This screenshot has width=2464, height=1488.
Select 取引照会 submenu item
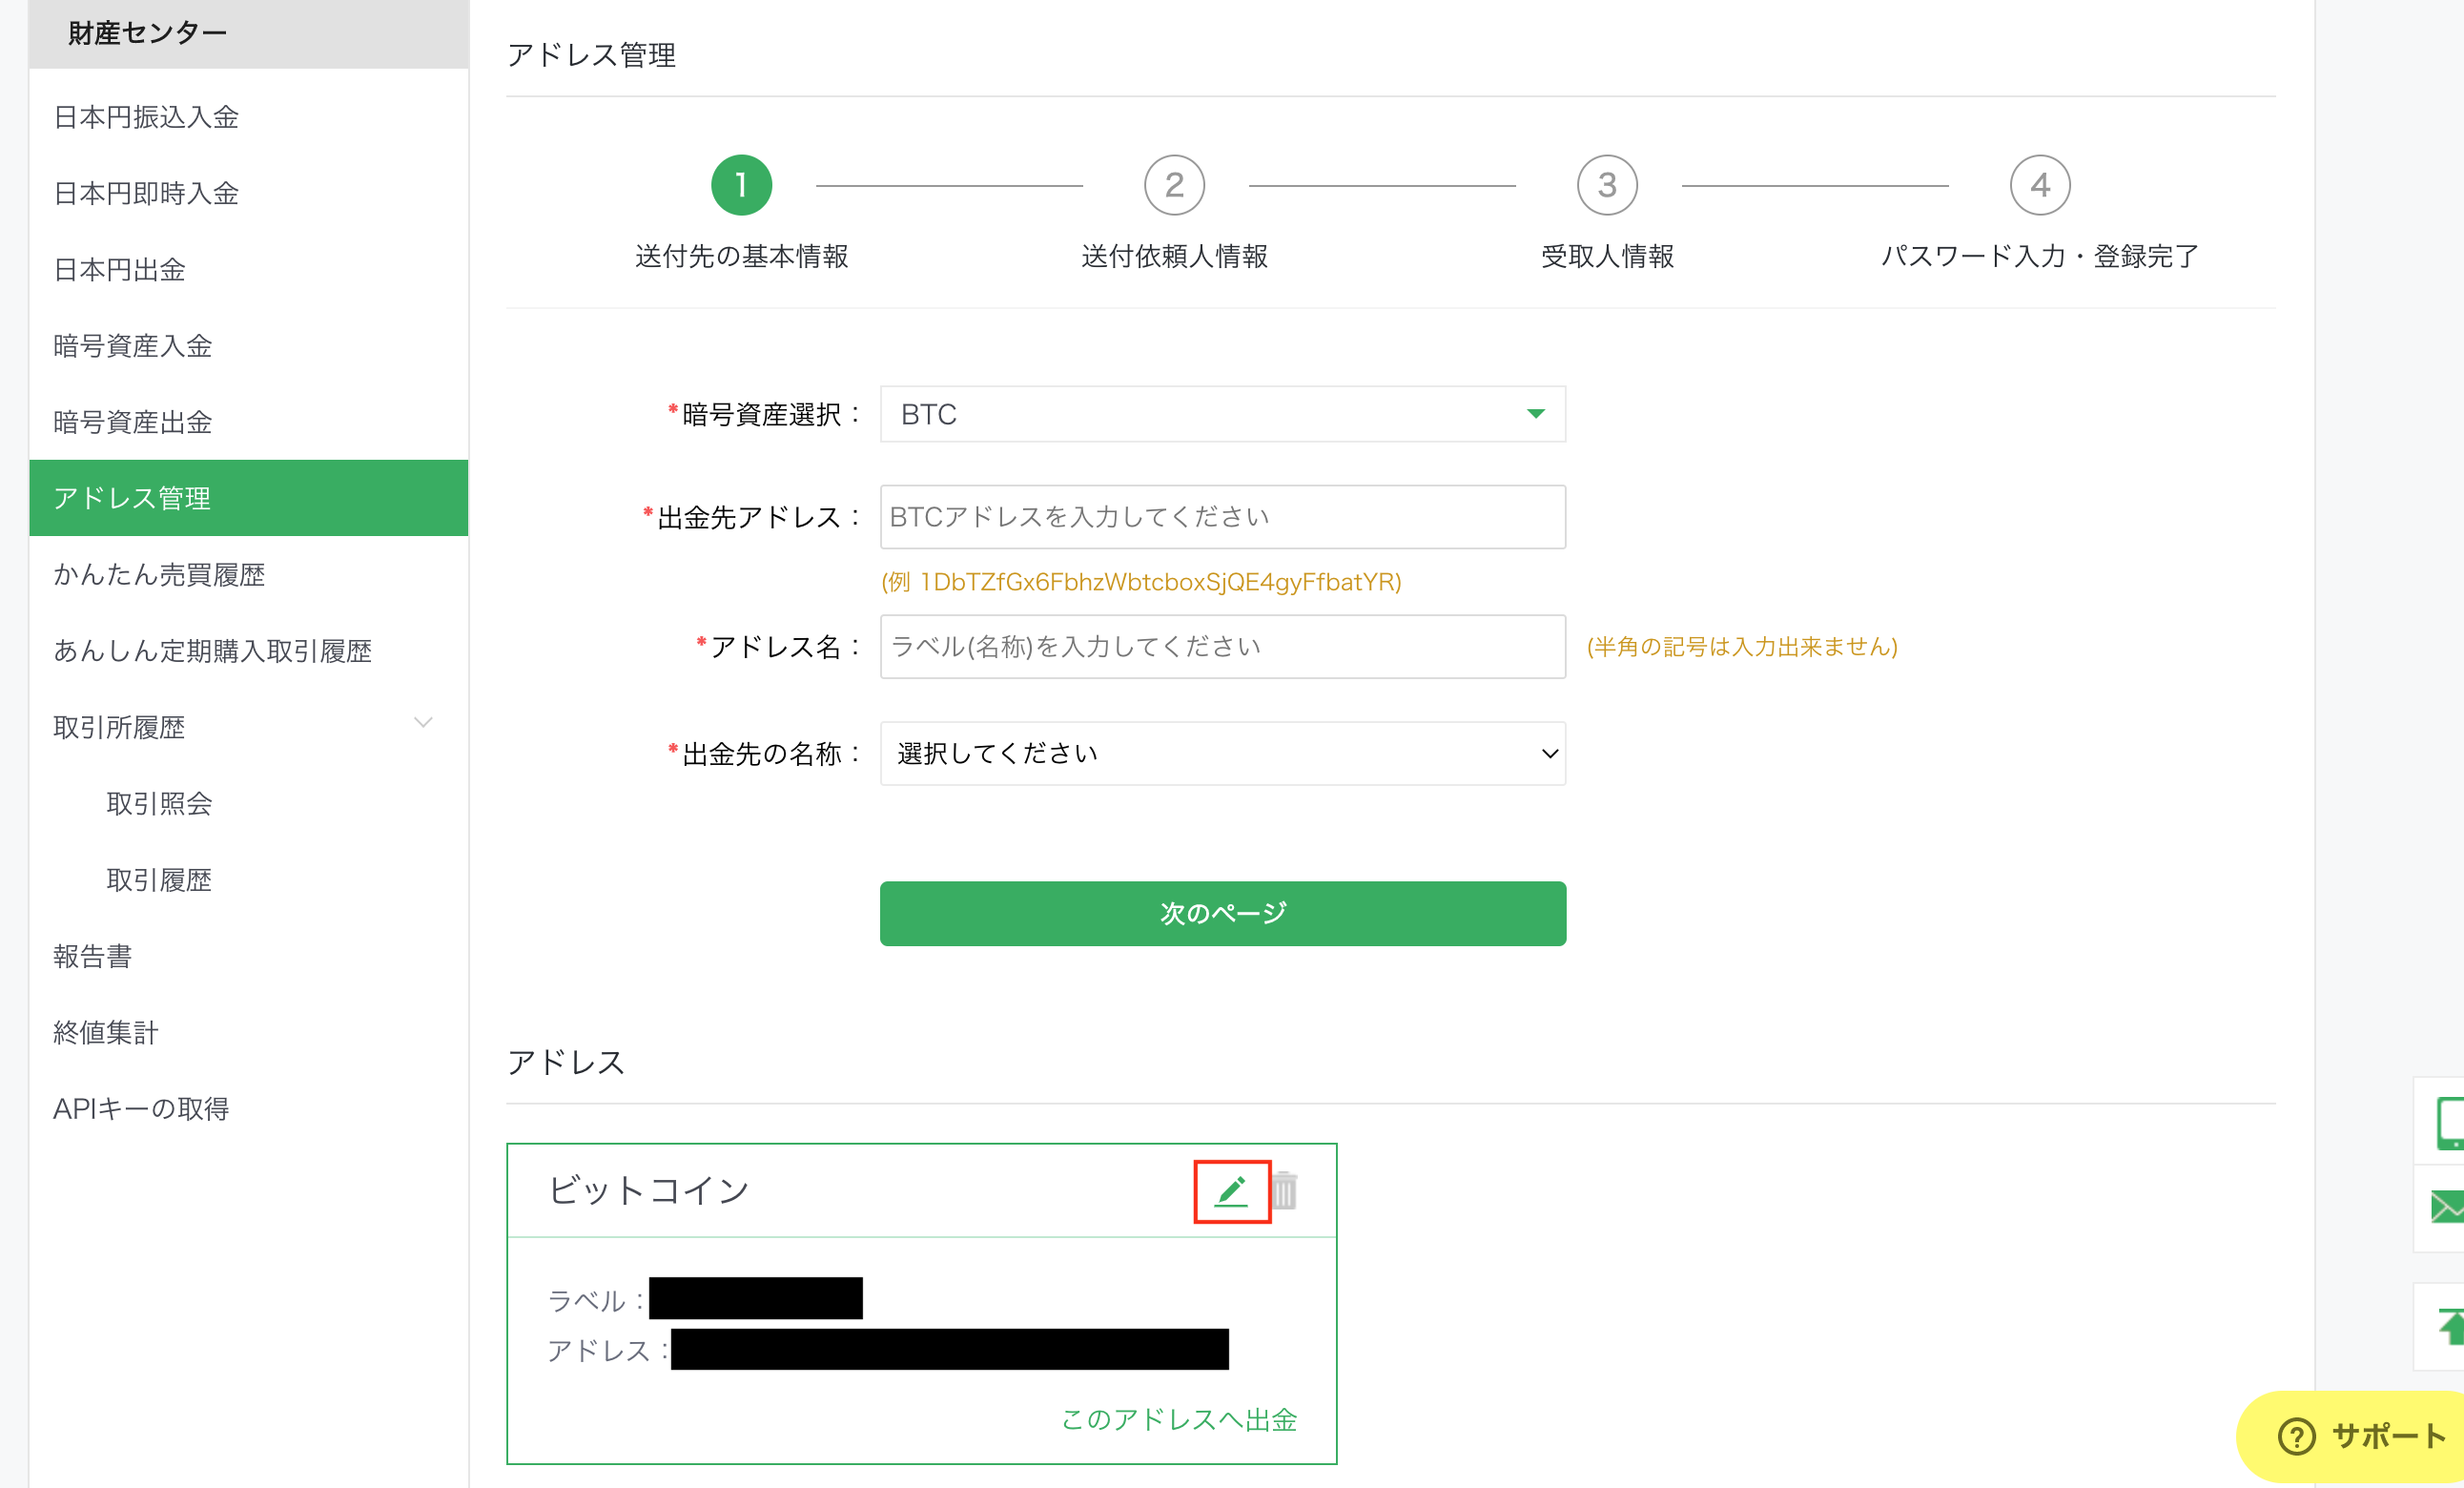point(160,803)
